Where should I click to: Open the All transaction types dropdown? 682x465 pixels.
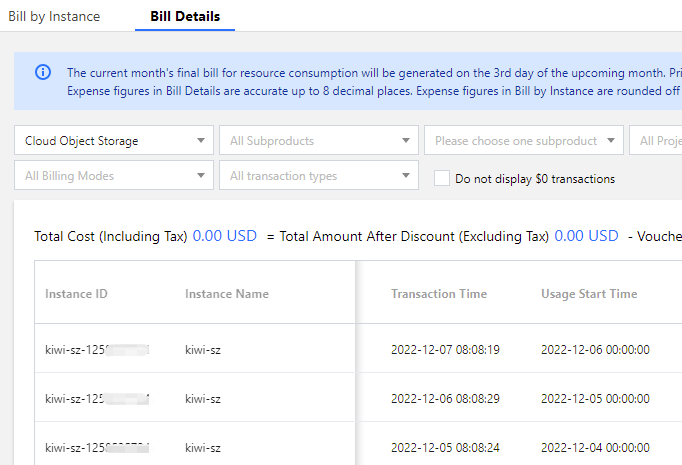click(x=318, y=176)
